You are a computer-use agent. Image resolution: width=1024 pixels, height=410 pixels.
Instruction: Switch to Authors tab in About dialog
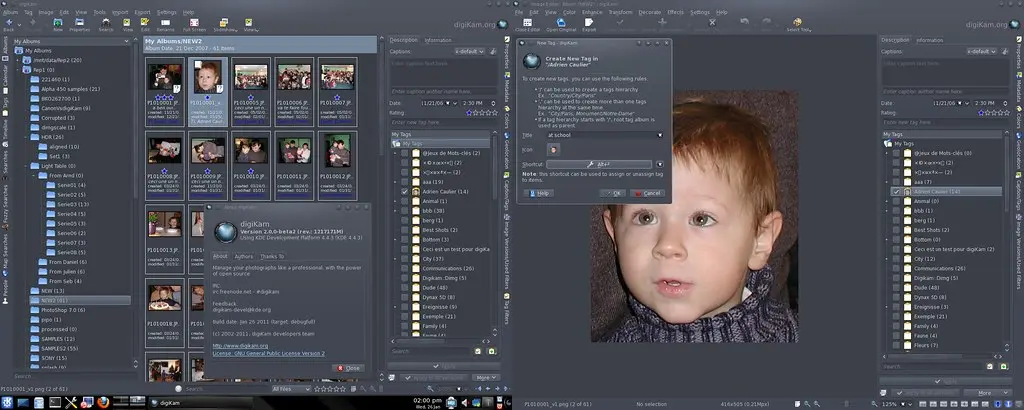pyautogui.click(x=244, y=257)
